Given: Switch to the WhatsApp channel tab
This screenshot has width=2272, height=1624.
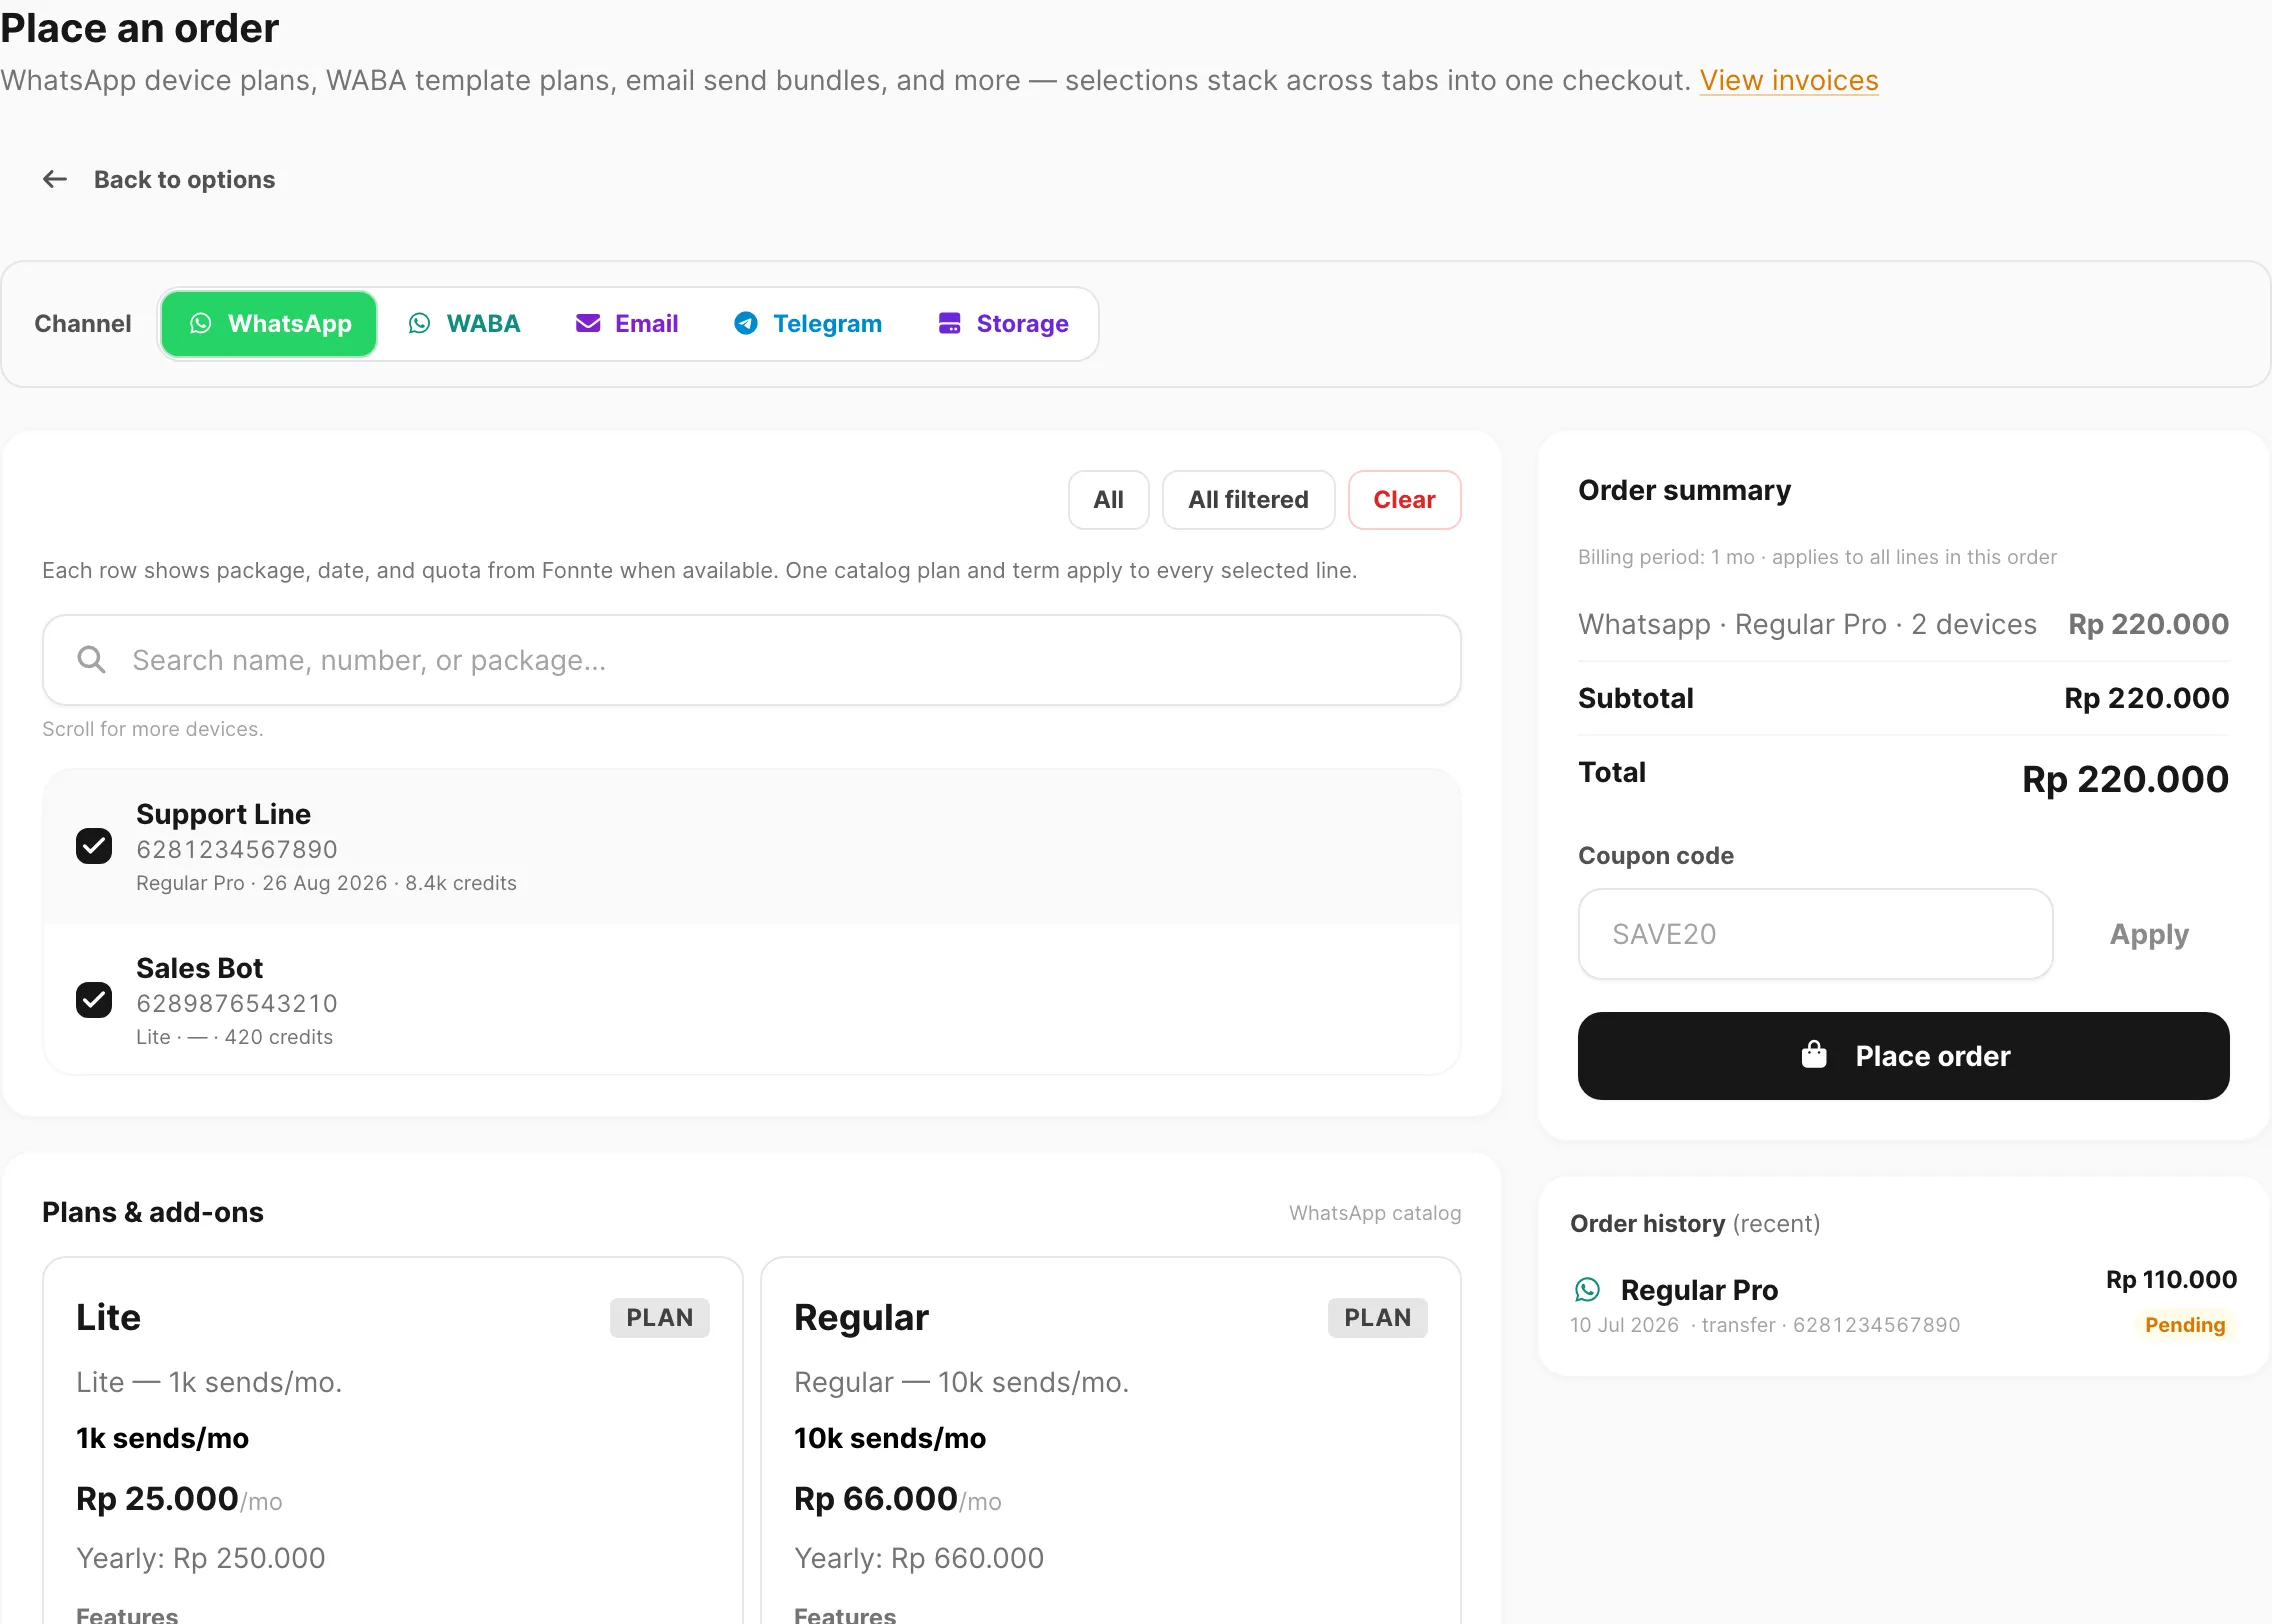Looking at the screenshot, I should 269,324.
